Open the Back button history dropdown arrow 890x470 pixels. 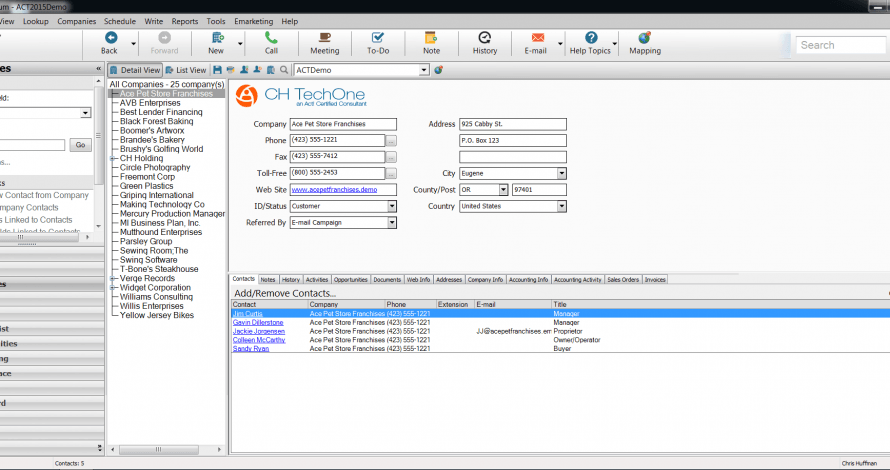click(x=134, y=44)
